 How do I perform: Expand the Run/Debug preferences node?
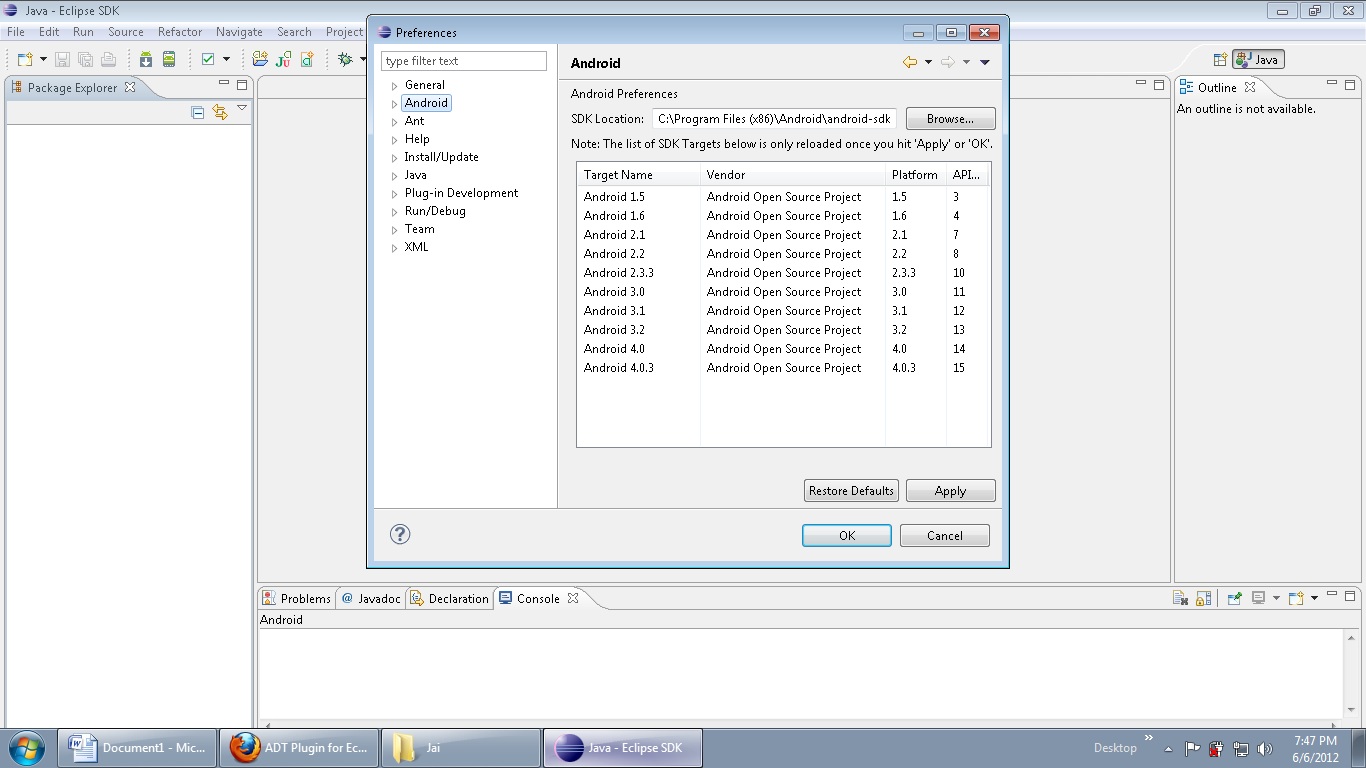coord(395,212)
